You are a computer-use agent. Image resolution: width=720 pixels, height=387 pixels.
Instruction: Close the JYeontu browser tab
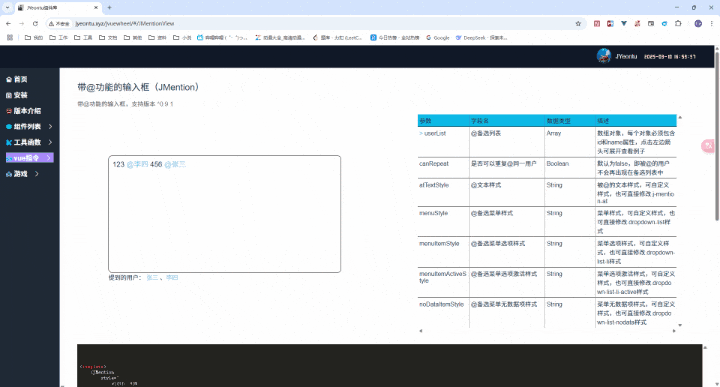[x=96, y=8]
